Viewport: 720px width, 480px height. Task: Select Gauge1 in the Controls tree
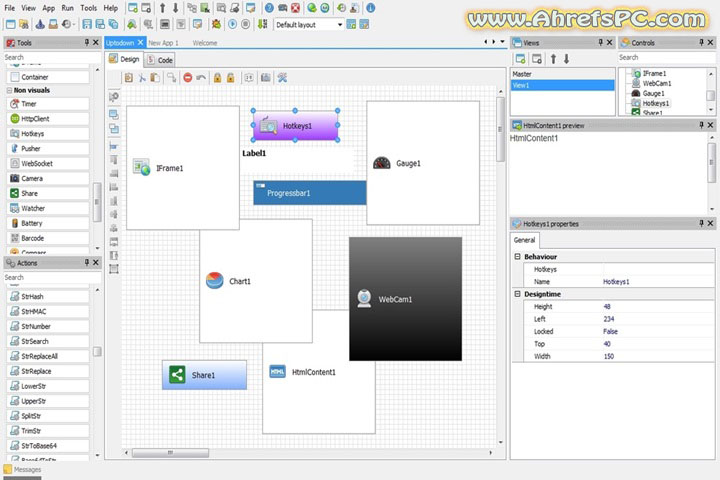(x=653, y=93)
